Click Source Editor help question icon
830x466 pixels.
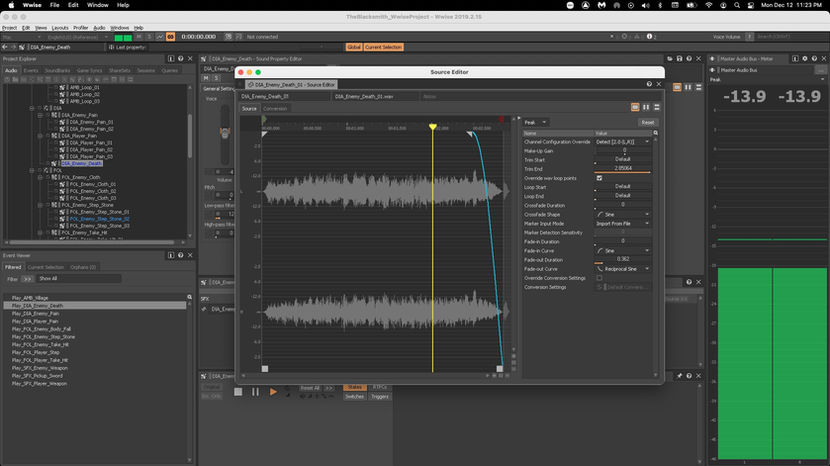649,84
